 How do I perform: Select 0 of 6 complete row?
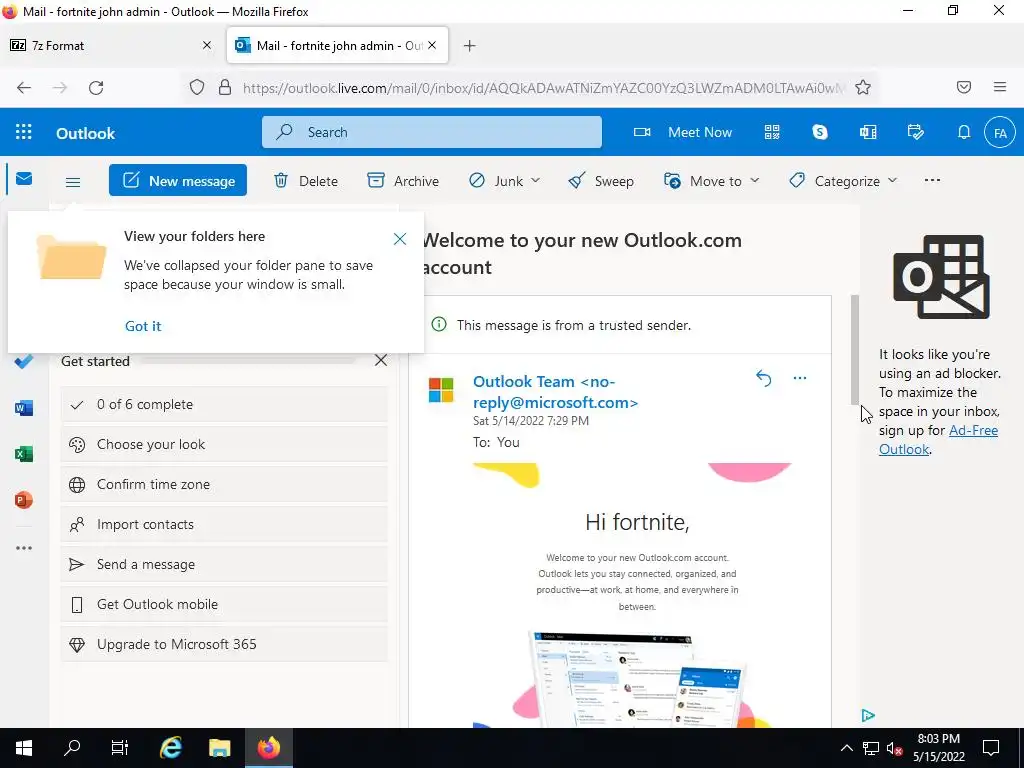pyautogui.click(x=224, y=404)
